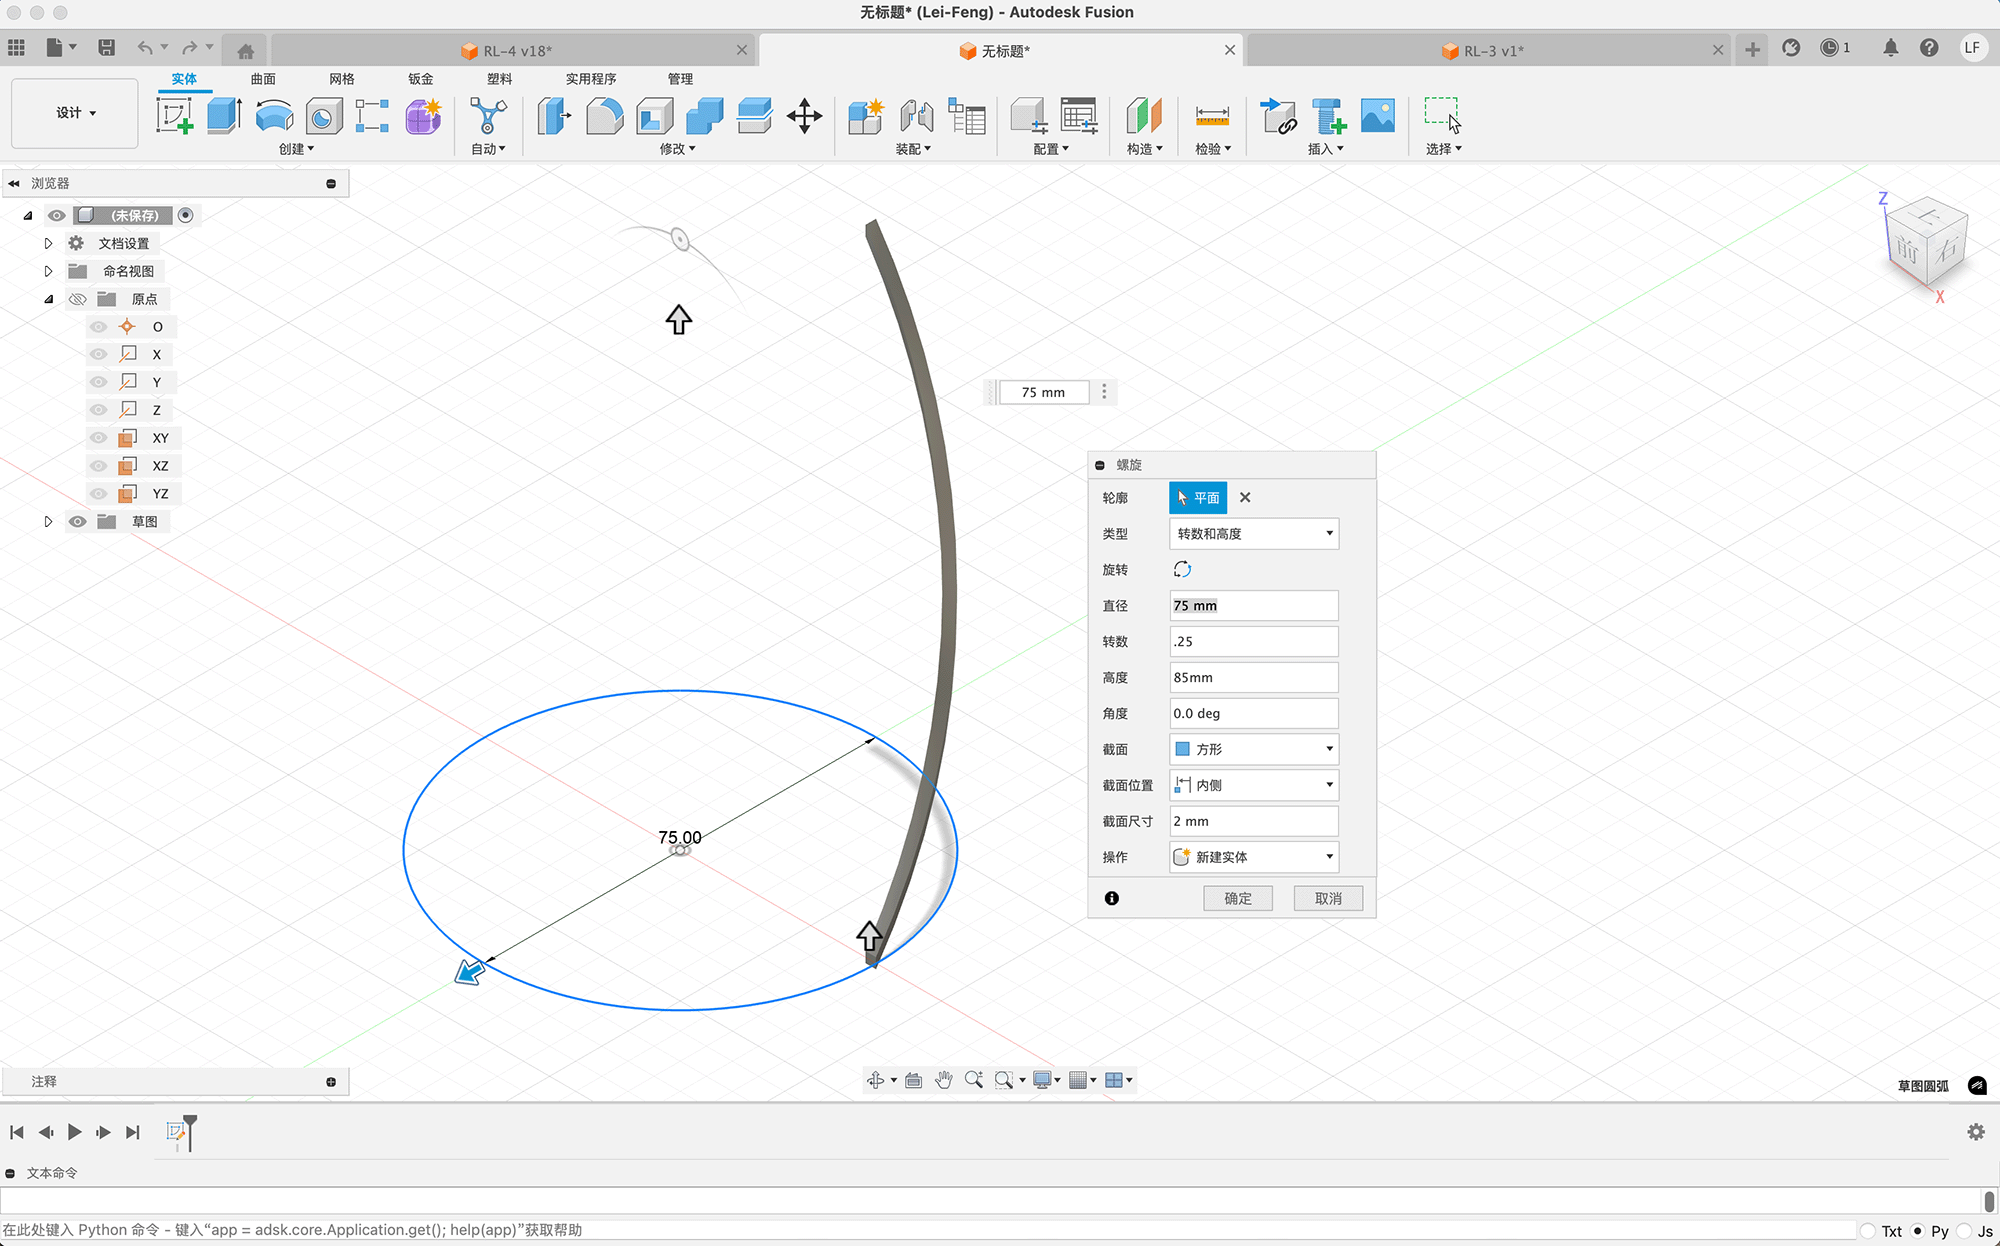Select the Joint tool icon
Screen dimensions: 2000x1246
point(916,116)
